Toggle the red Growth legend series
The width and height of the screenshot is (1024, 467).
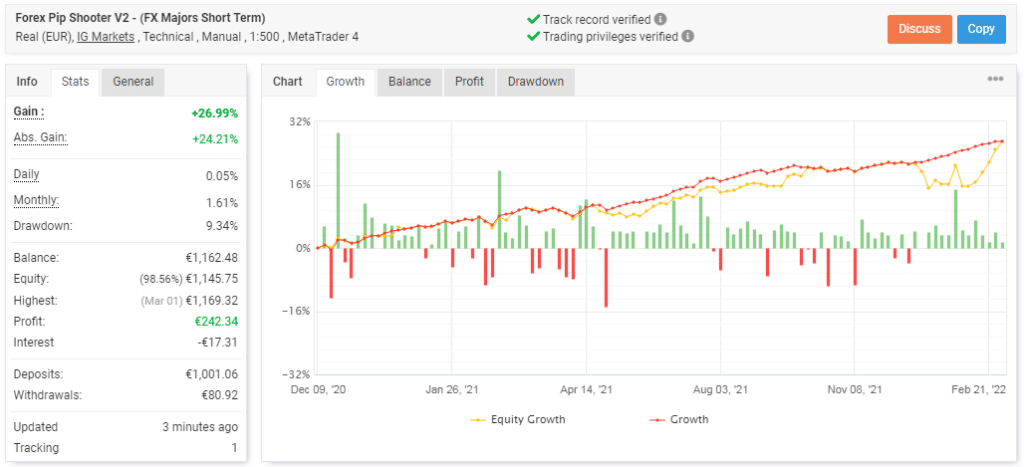tap(679, 419)
